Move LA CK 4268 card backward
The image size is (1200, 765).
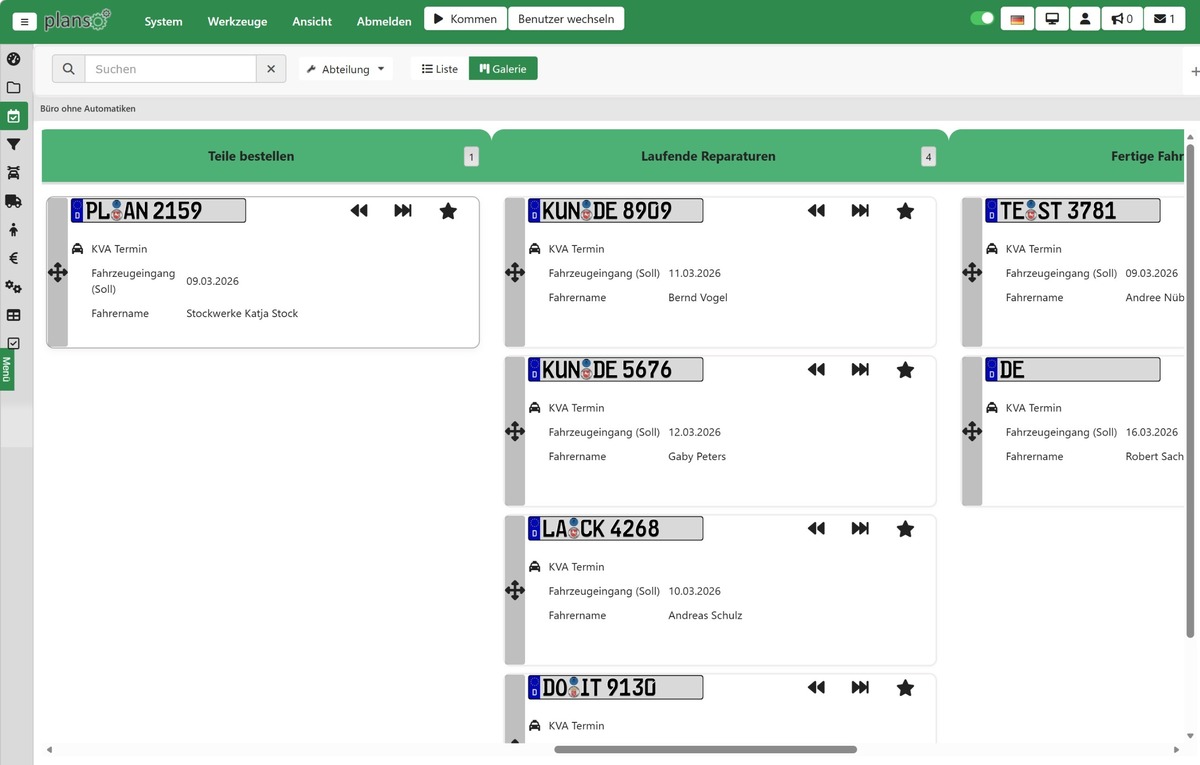(x=816, y=529)
